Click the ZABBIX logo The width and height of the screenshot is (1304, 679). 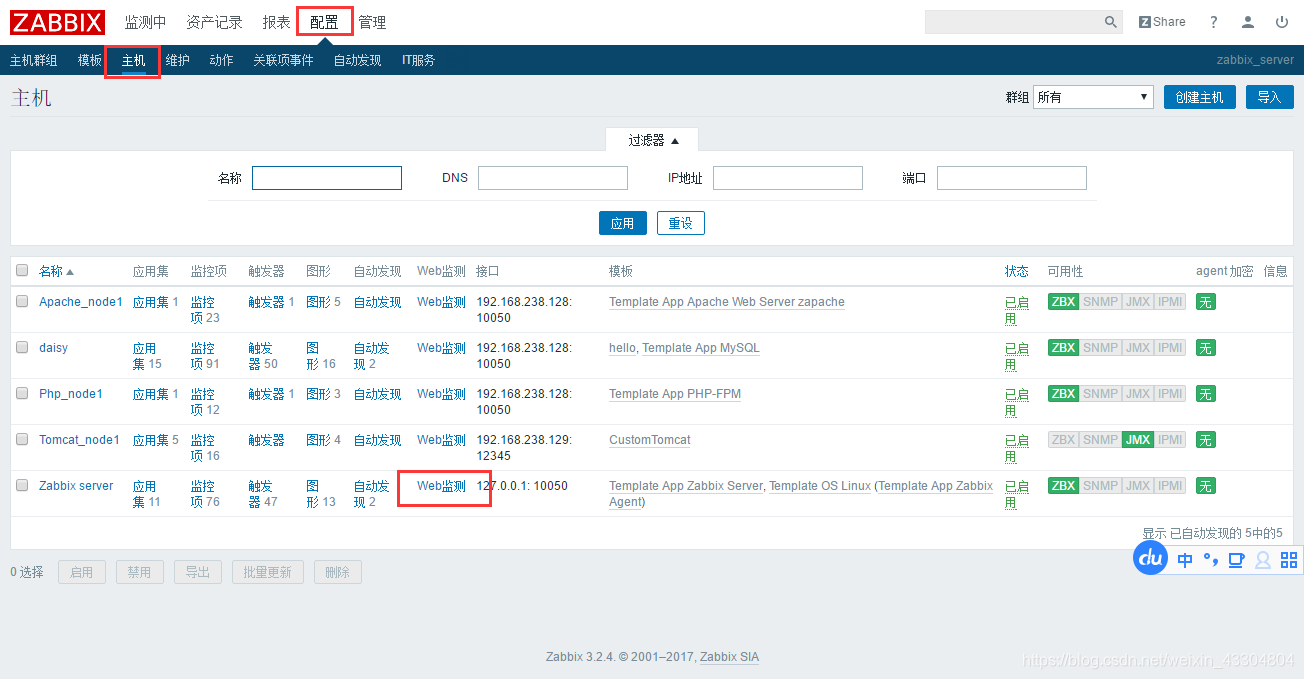pyautogui.click(x=58, y=22)
